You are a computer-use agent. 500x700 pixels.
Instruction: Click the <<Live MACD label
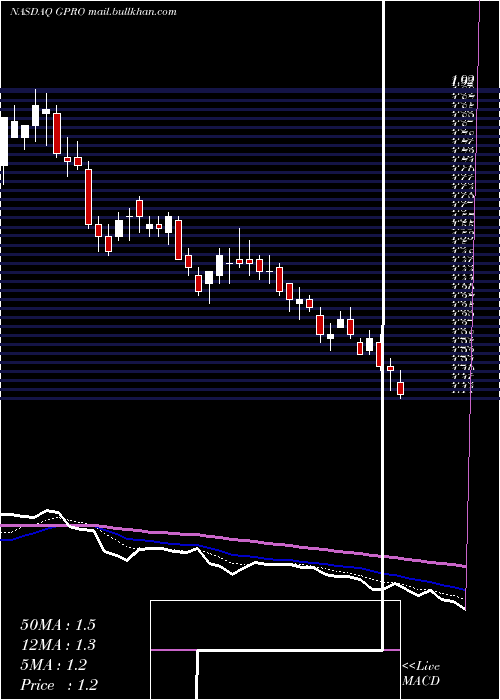[421, 674]
